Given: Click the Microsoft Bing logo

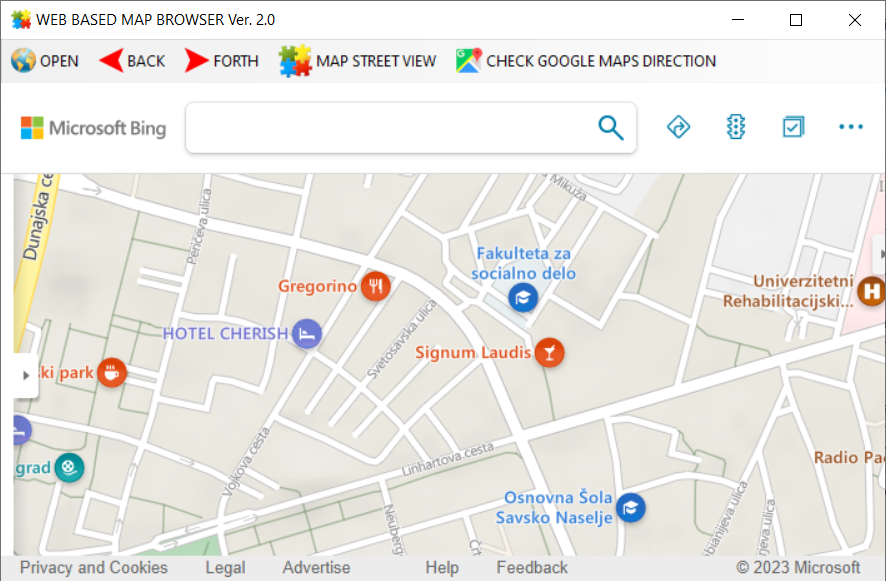Looking at the screenshot, I should [93, 128].
